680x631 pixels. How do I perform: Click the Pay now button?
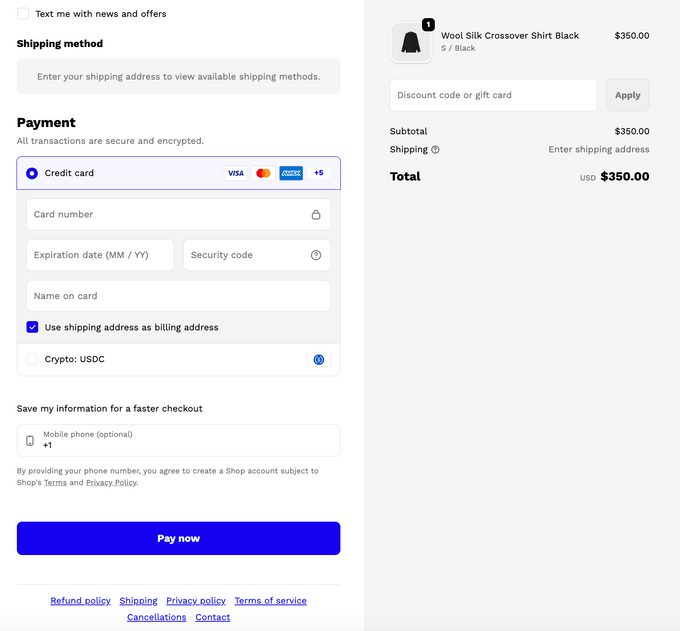(x=178, y=538)
